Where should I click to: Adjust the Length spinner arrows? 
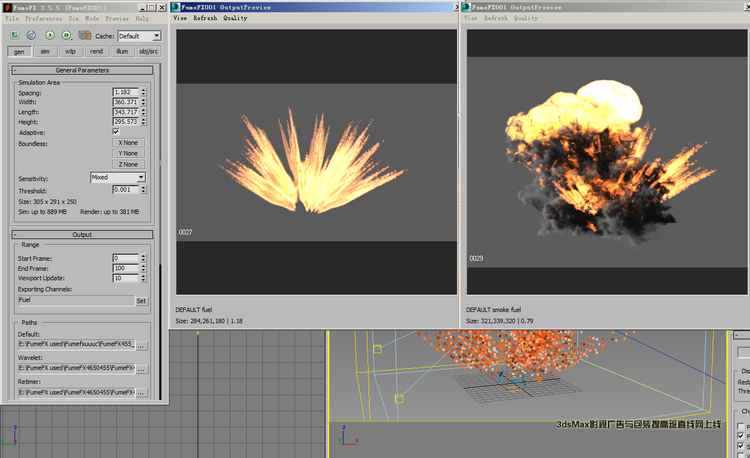(x=143, y=112)
